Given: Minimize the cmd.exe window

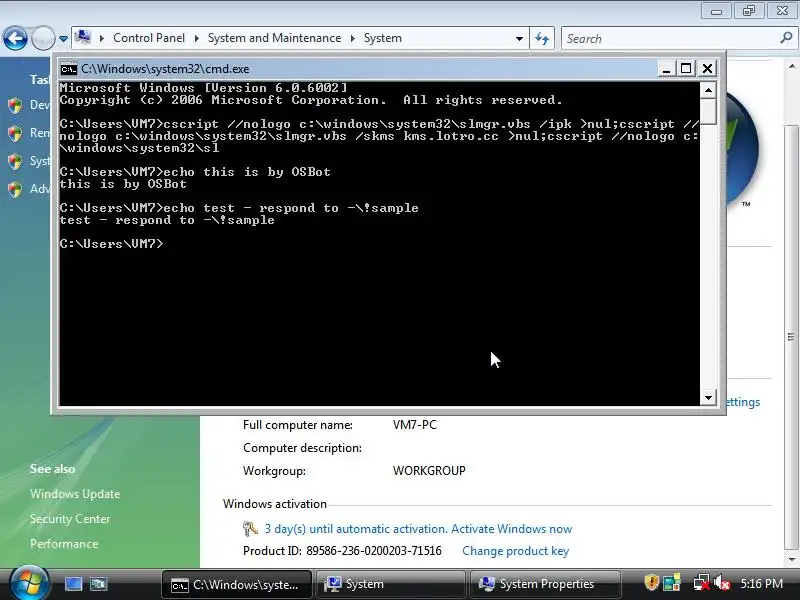Looking at the screenshot, I should point(665,68).
